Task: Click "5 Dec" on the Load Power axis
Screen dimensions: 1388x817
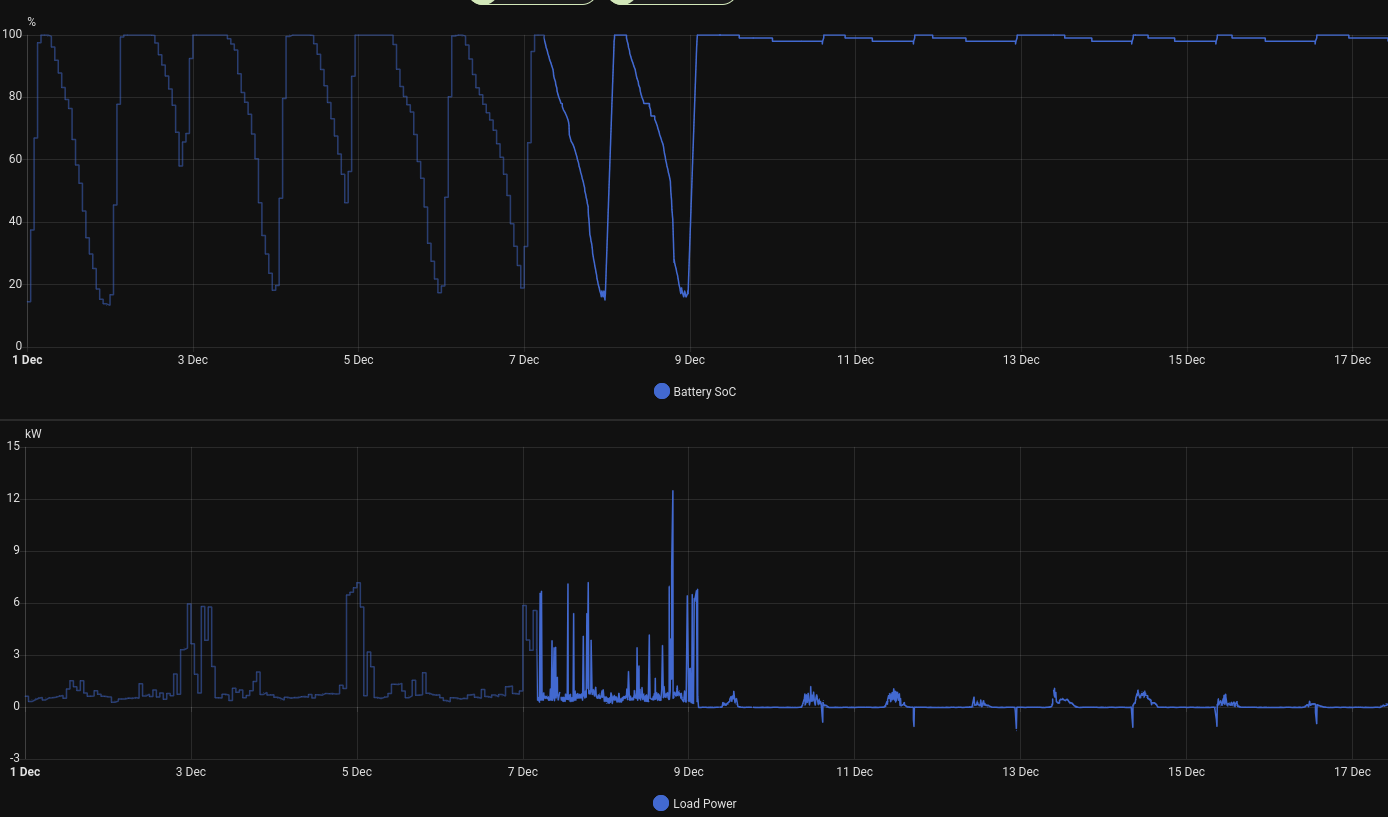Action: click(x=356, y=772)
